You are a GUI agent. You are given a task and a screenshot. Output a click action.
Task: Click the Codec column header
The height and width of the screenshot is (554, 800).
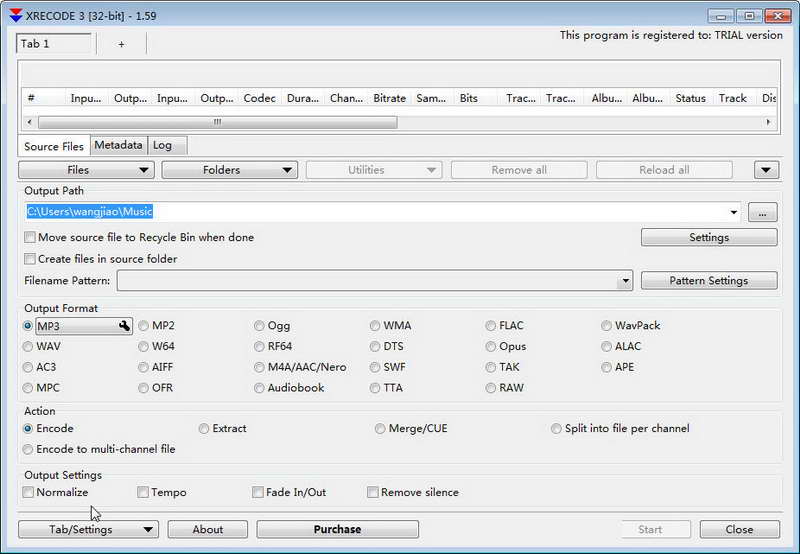point(260,98)
